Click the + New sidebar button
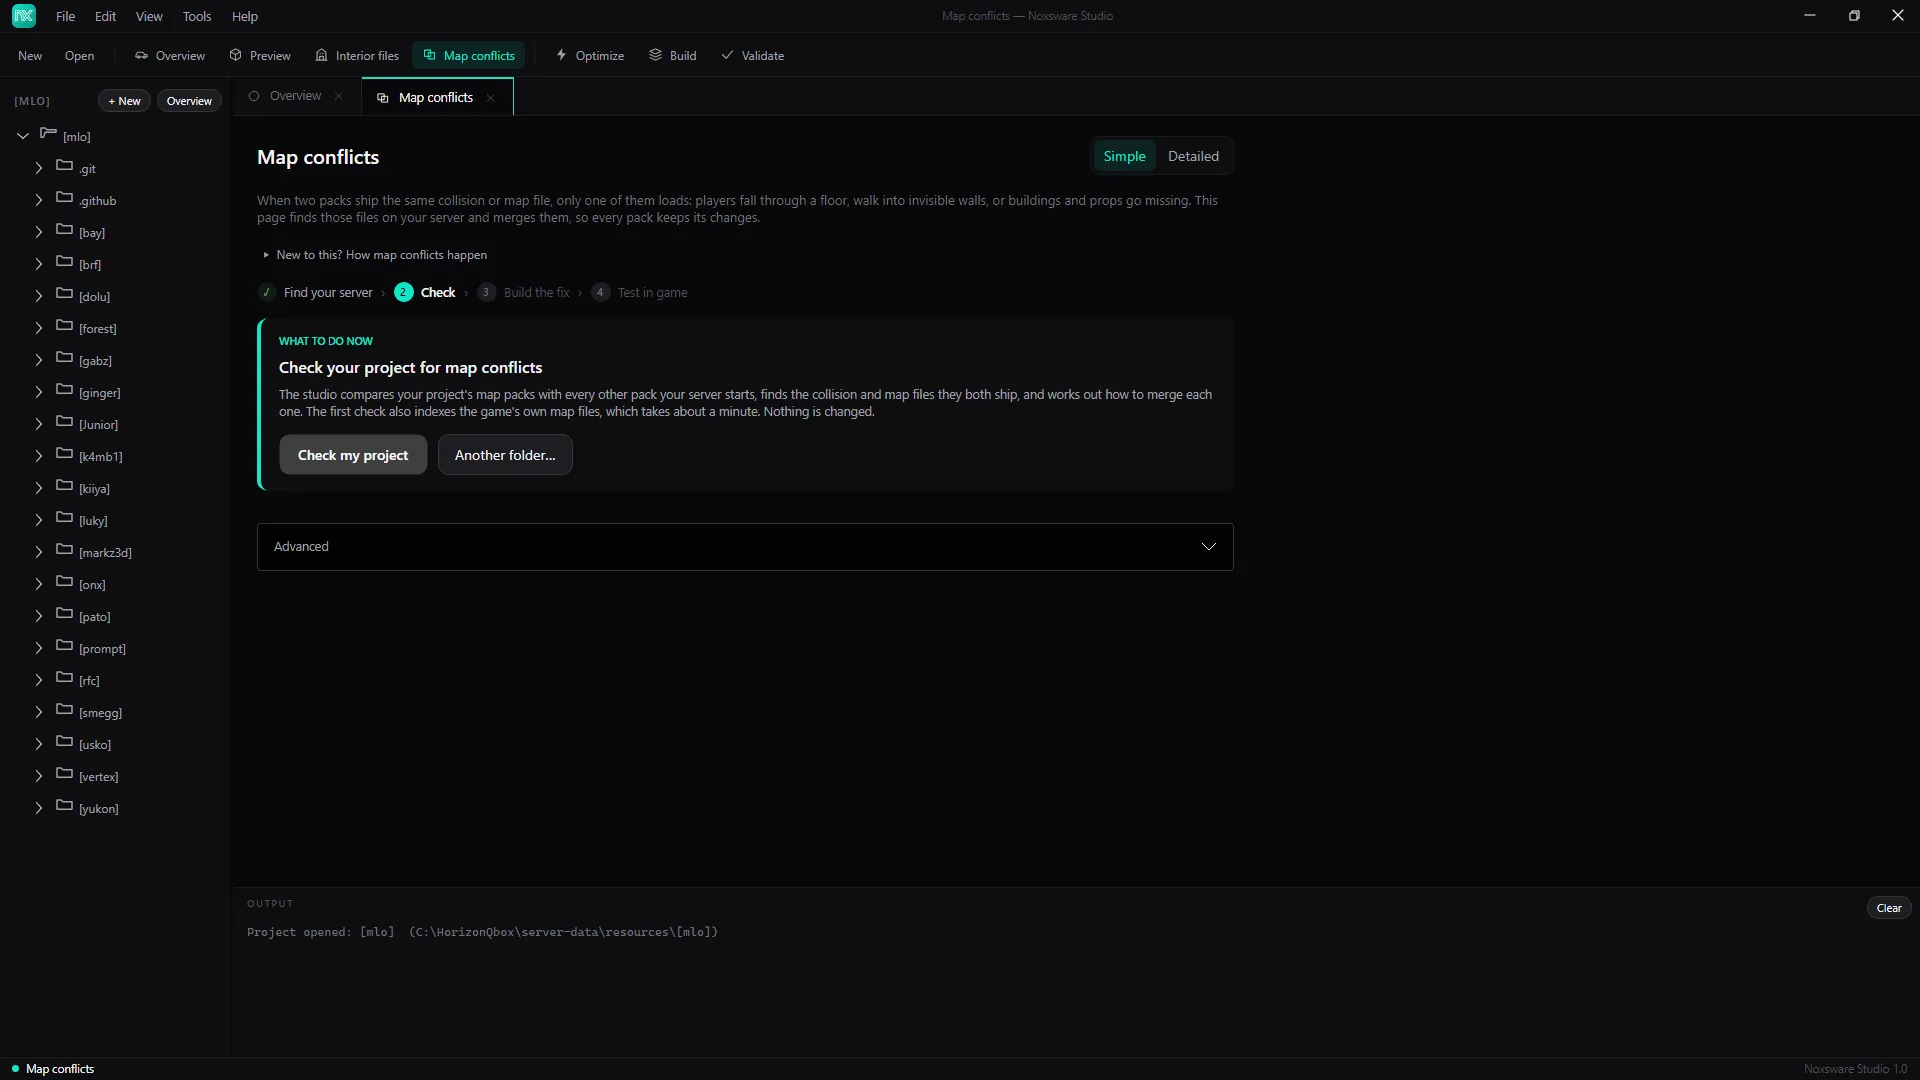The height and width of the screenshot is (1080, 1920). coord(124,101)
